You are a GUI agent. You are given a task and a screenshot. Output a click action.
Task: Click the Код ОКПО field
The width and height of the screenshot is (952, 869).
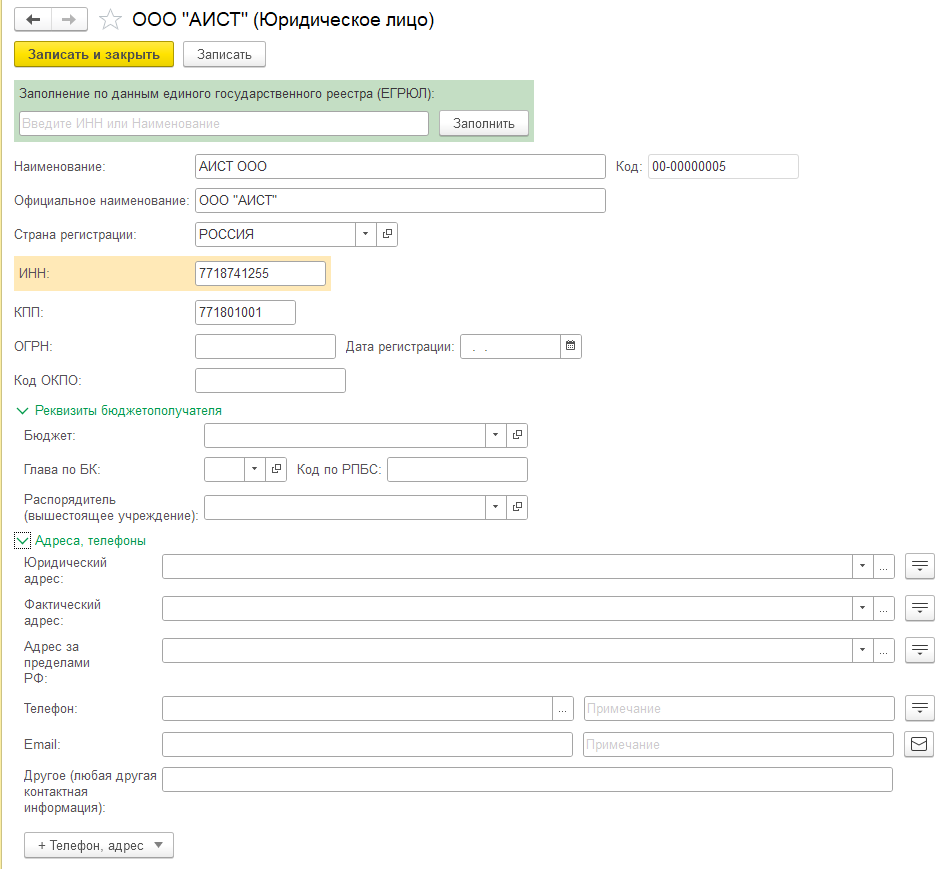click(270, 380)
